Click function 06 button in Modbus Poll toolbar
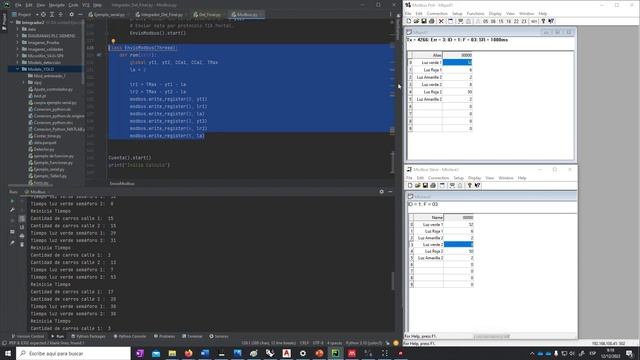Image resolution: width=640 pixels, height=360 pixels. point(493,21)
